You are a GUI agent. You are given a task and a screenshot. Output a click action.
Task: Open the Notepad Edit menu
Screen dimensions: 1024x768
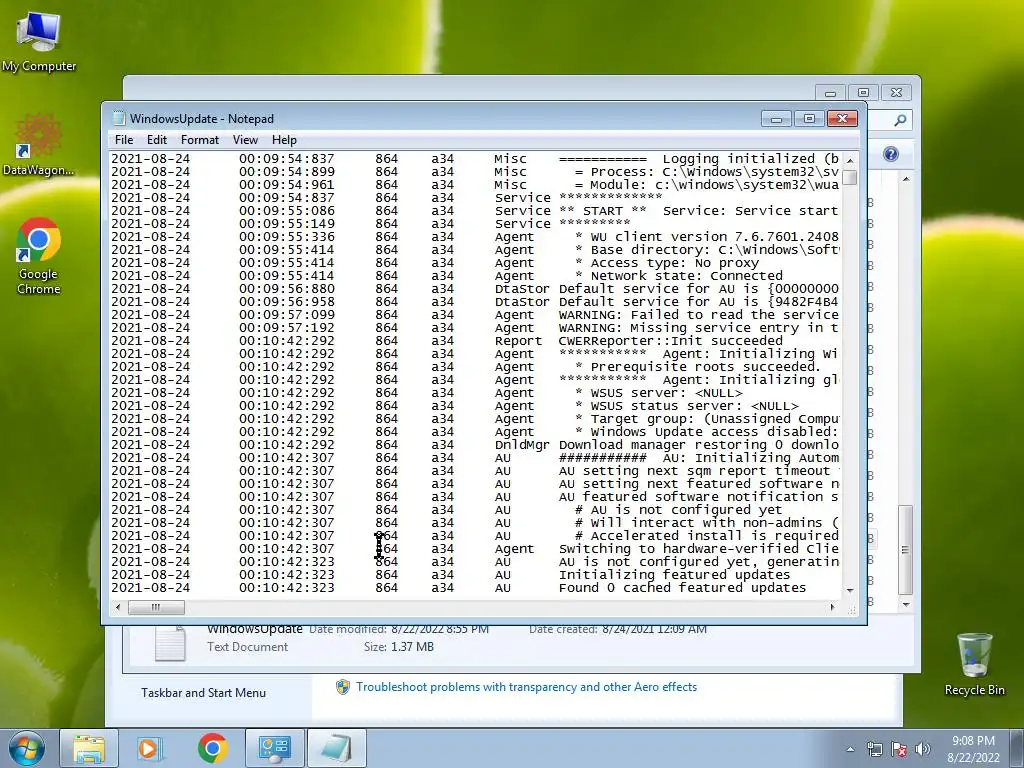pyautogui.click(x=157, y=140)
